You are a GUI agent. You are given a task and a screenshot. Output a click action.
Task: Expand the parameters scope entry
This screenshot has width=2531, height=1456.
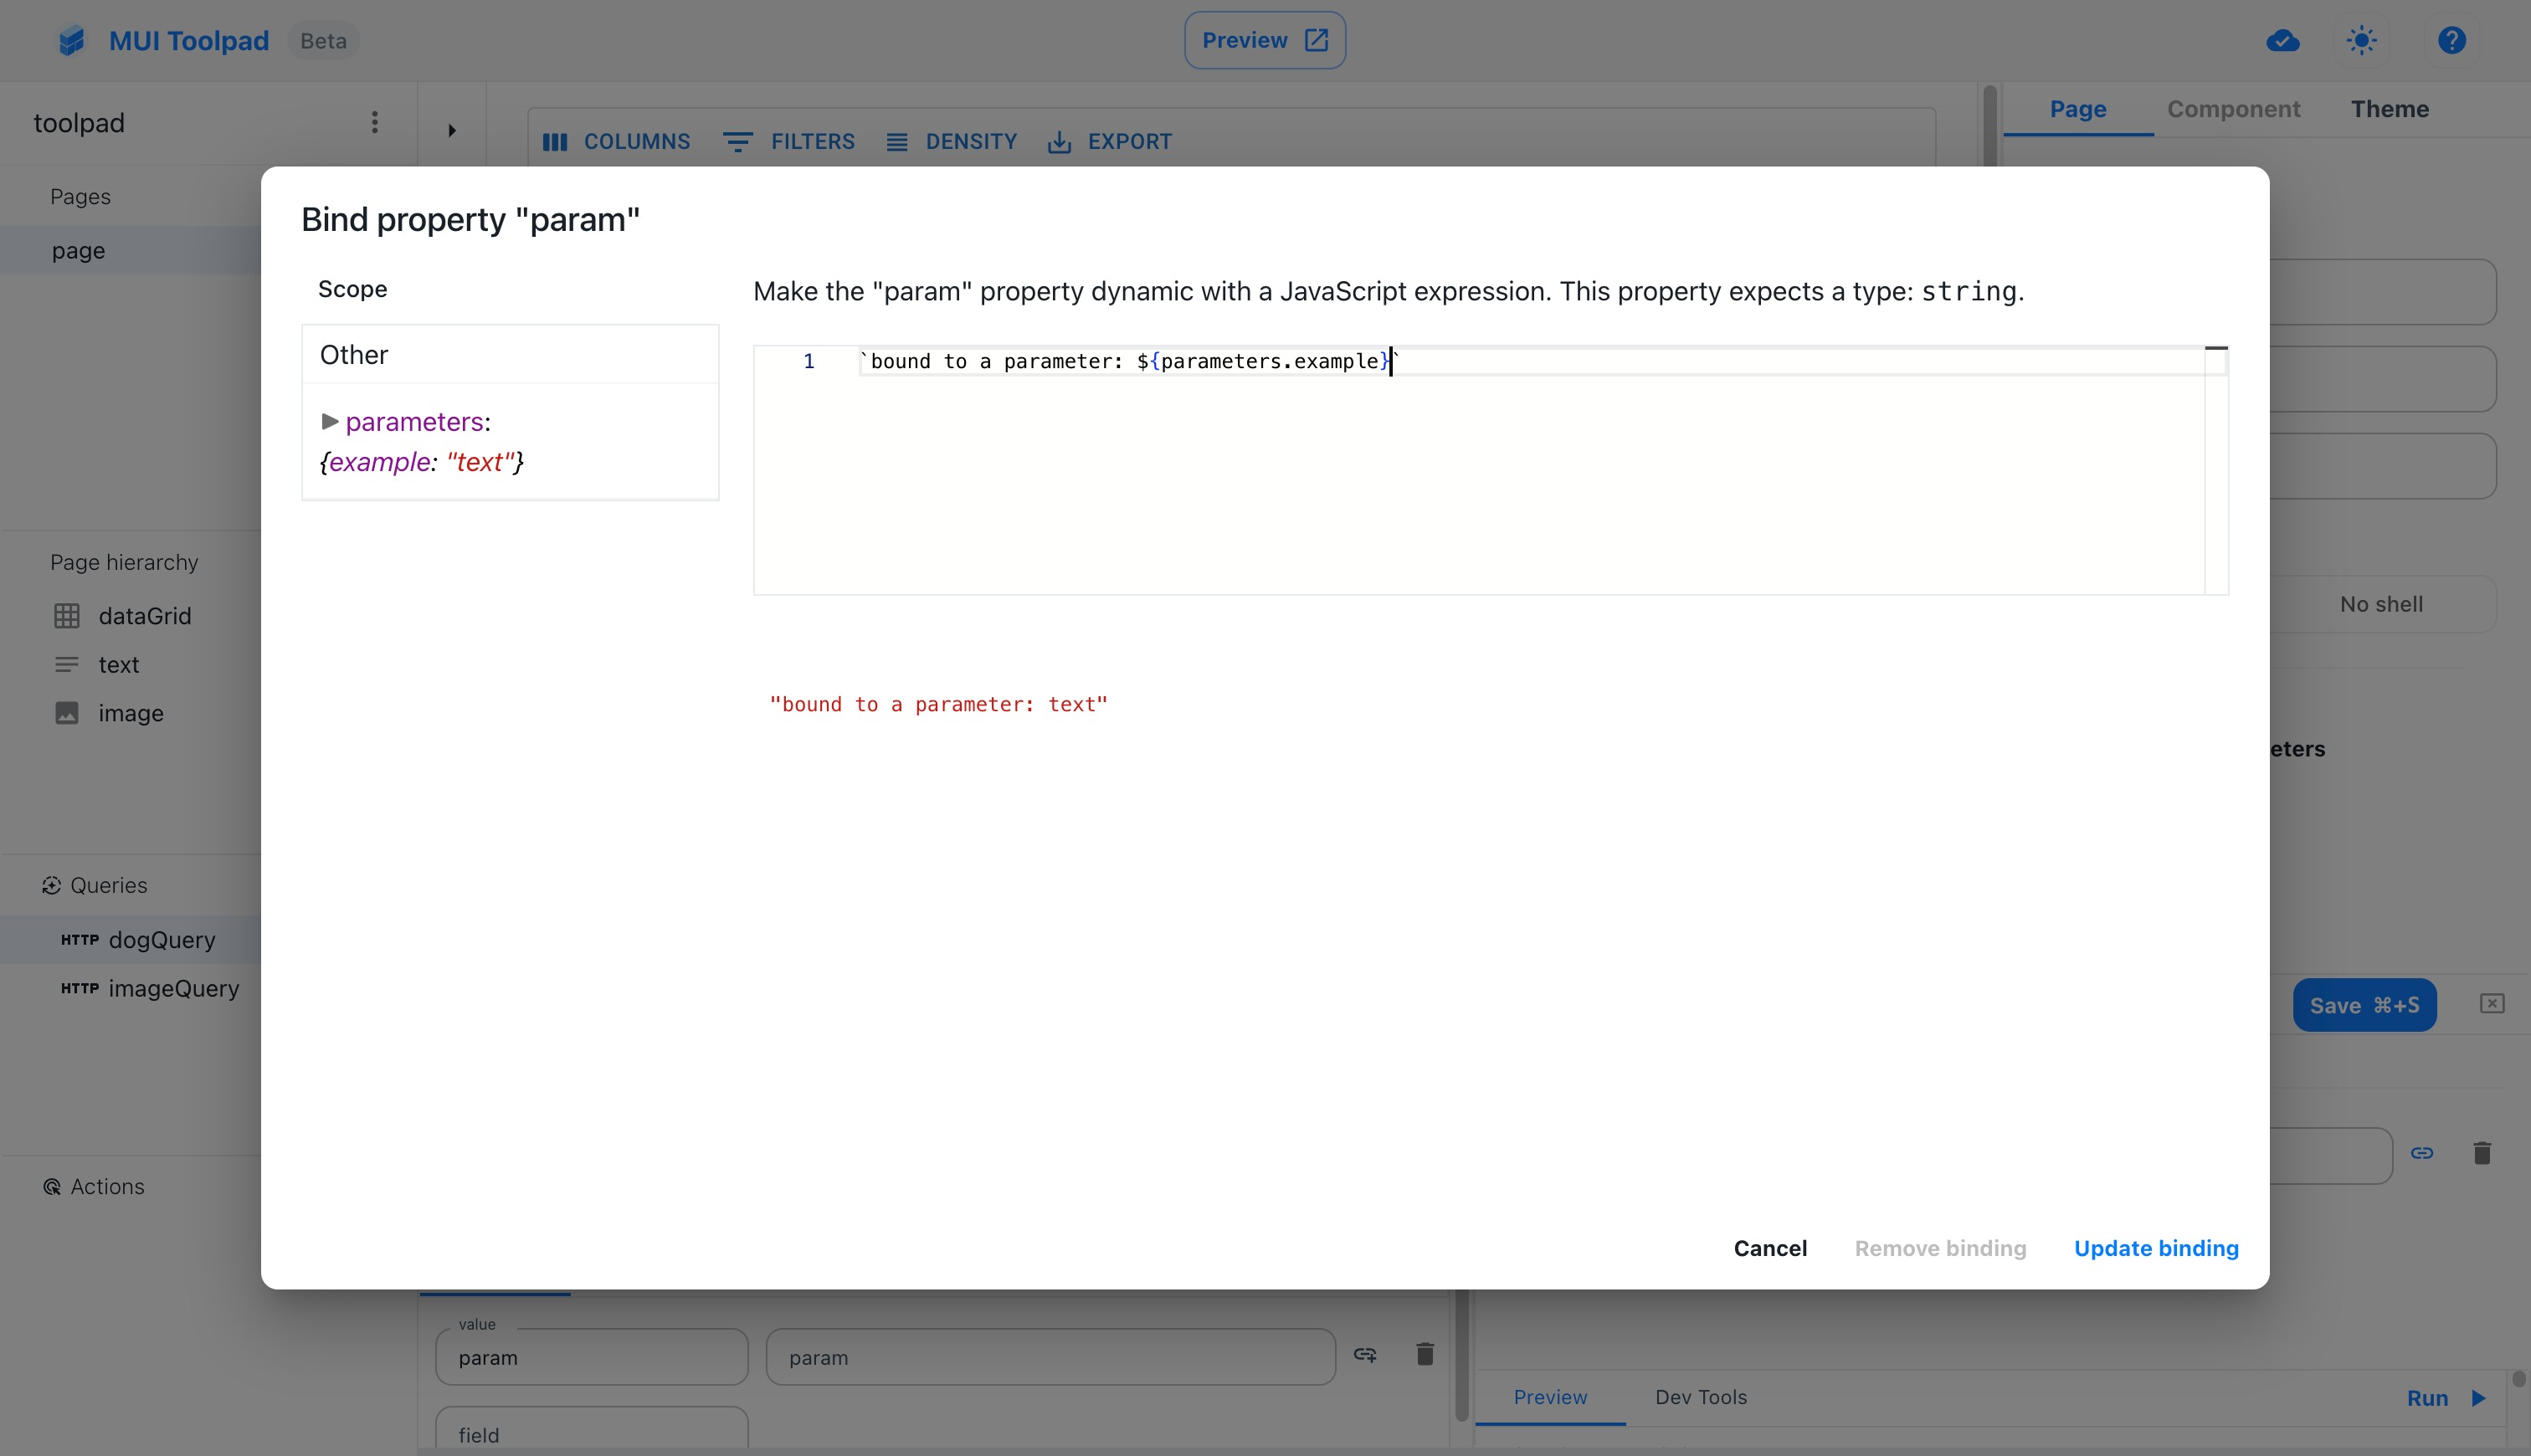(x=331, y=421)
